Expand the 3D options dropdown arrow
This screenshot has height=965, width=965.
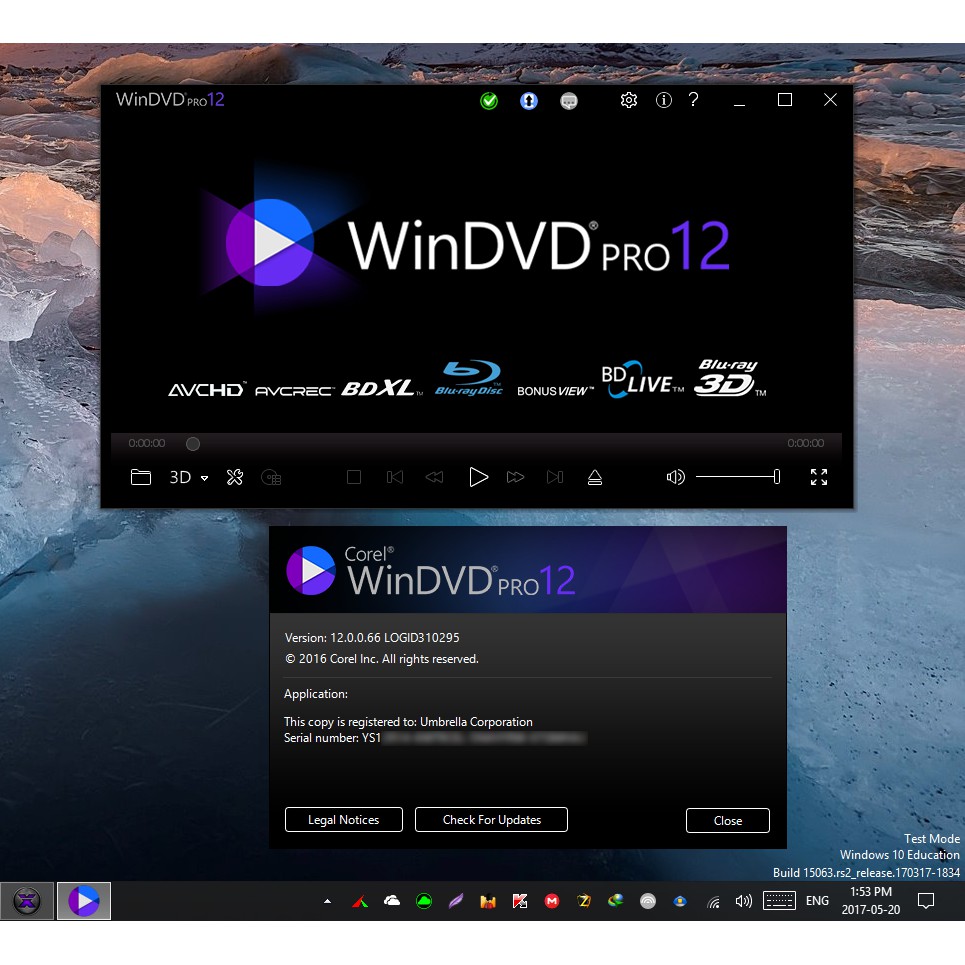tap(204, 478)
